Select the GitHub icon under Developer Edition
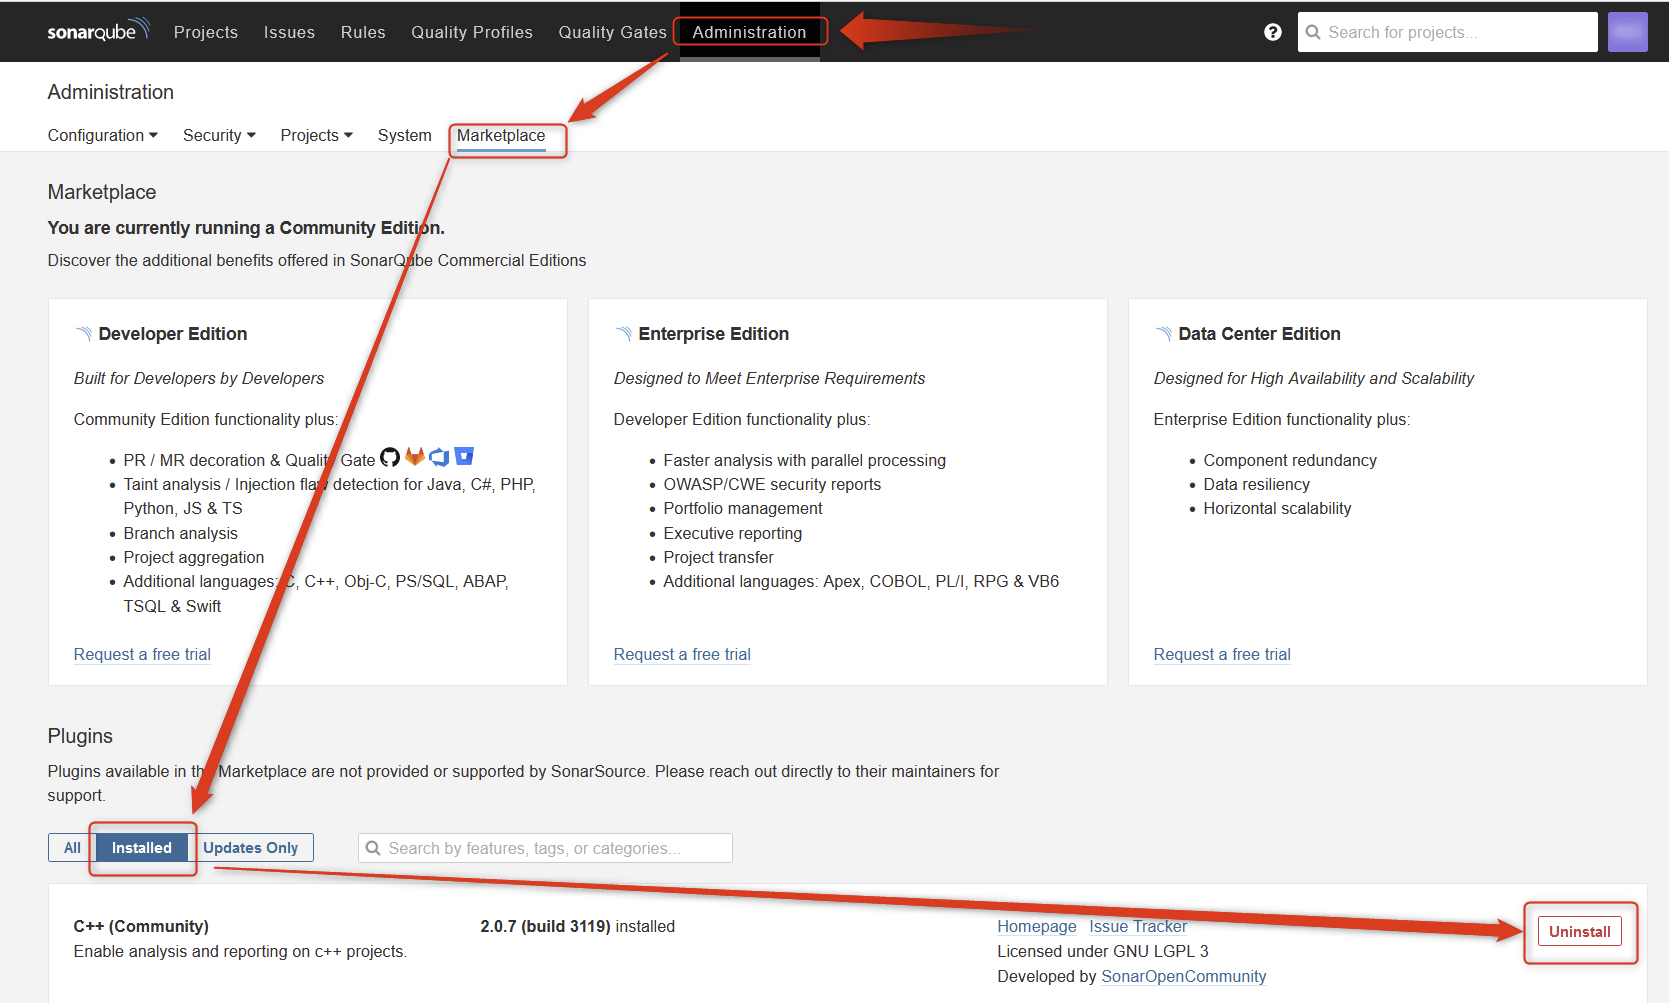This screenshot has height=1003, width=1669. click(389, 457)
